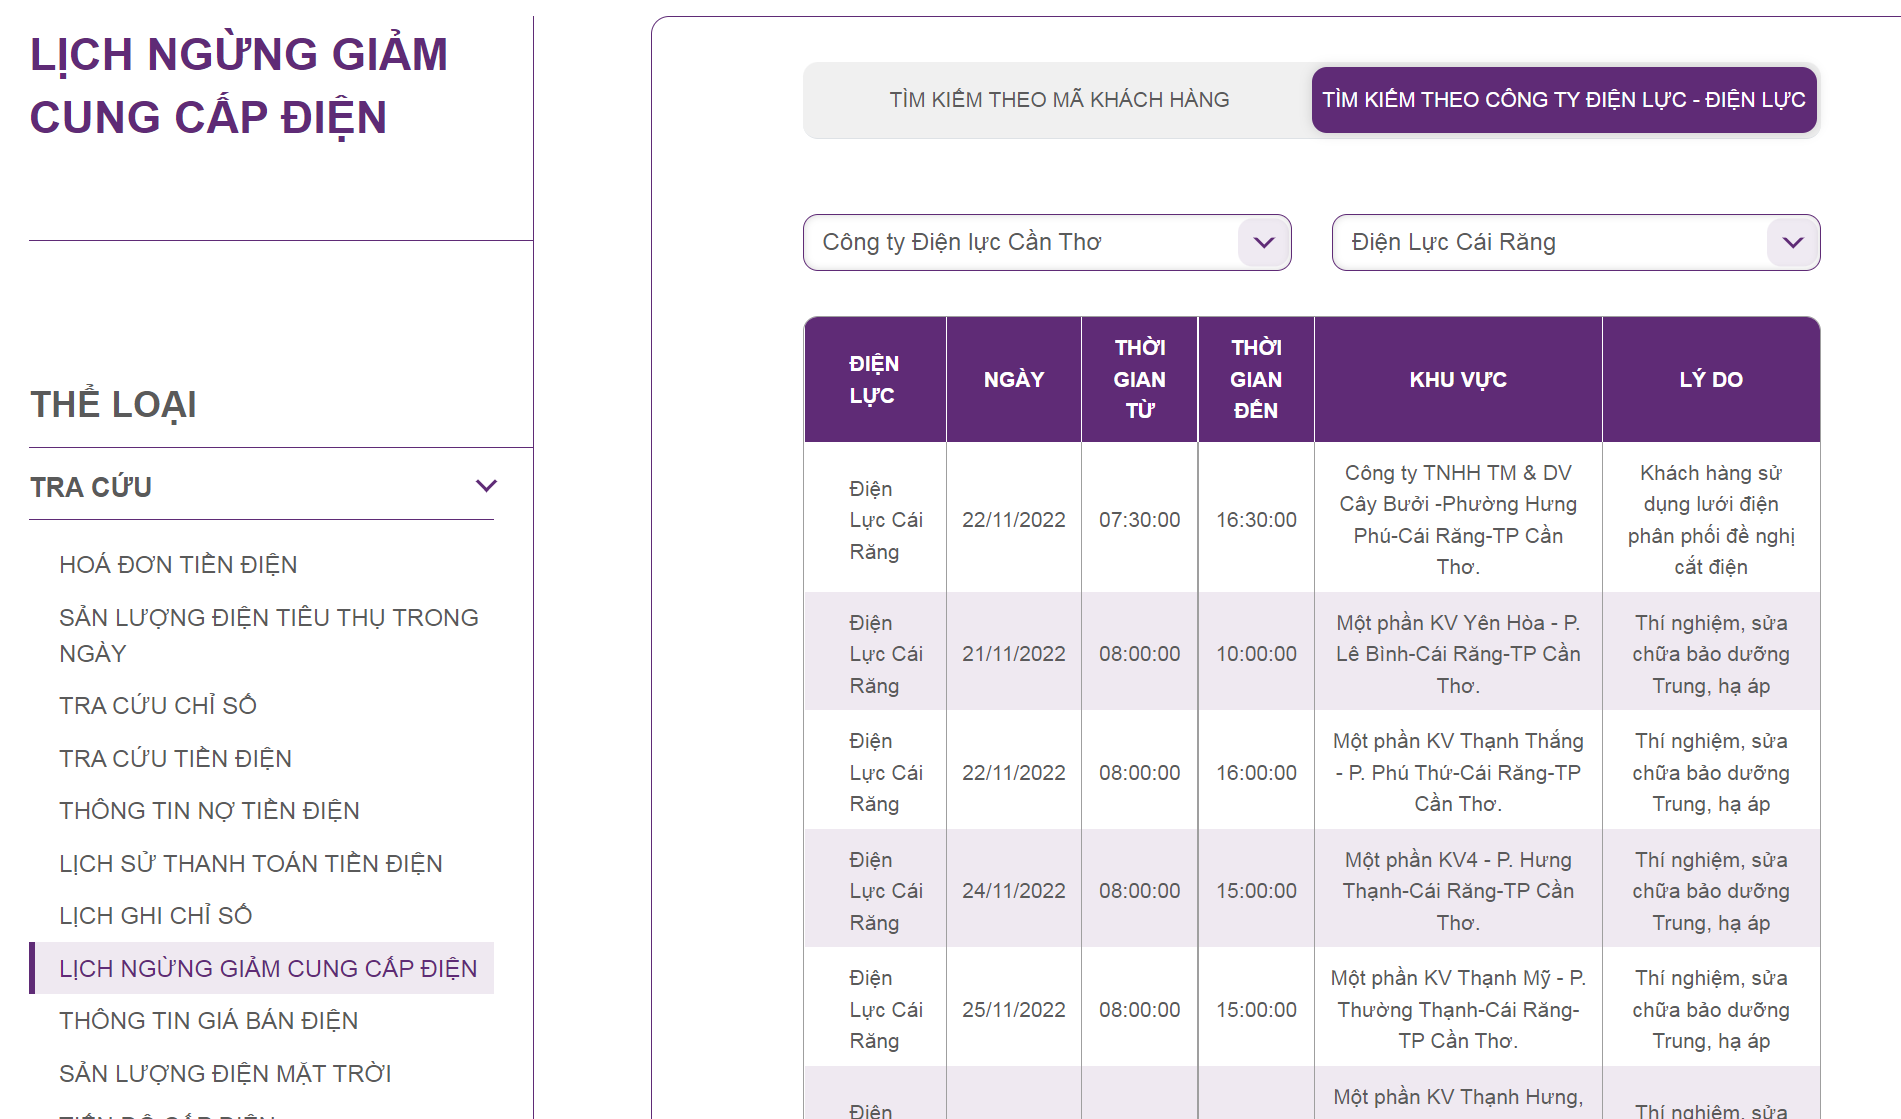View LỊCH SỬ THANH TOÁN TIỀN ĐIỆN
This screenshot has height=1119, width=1901.
pyautogui.click(x=250, y=864)
